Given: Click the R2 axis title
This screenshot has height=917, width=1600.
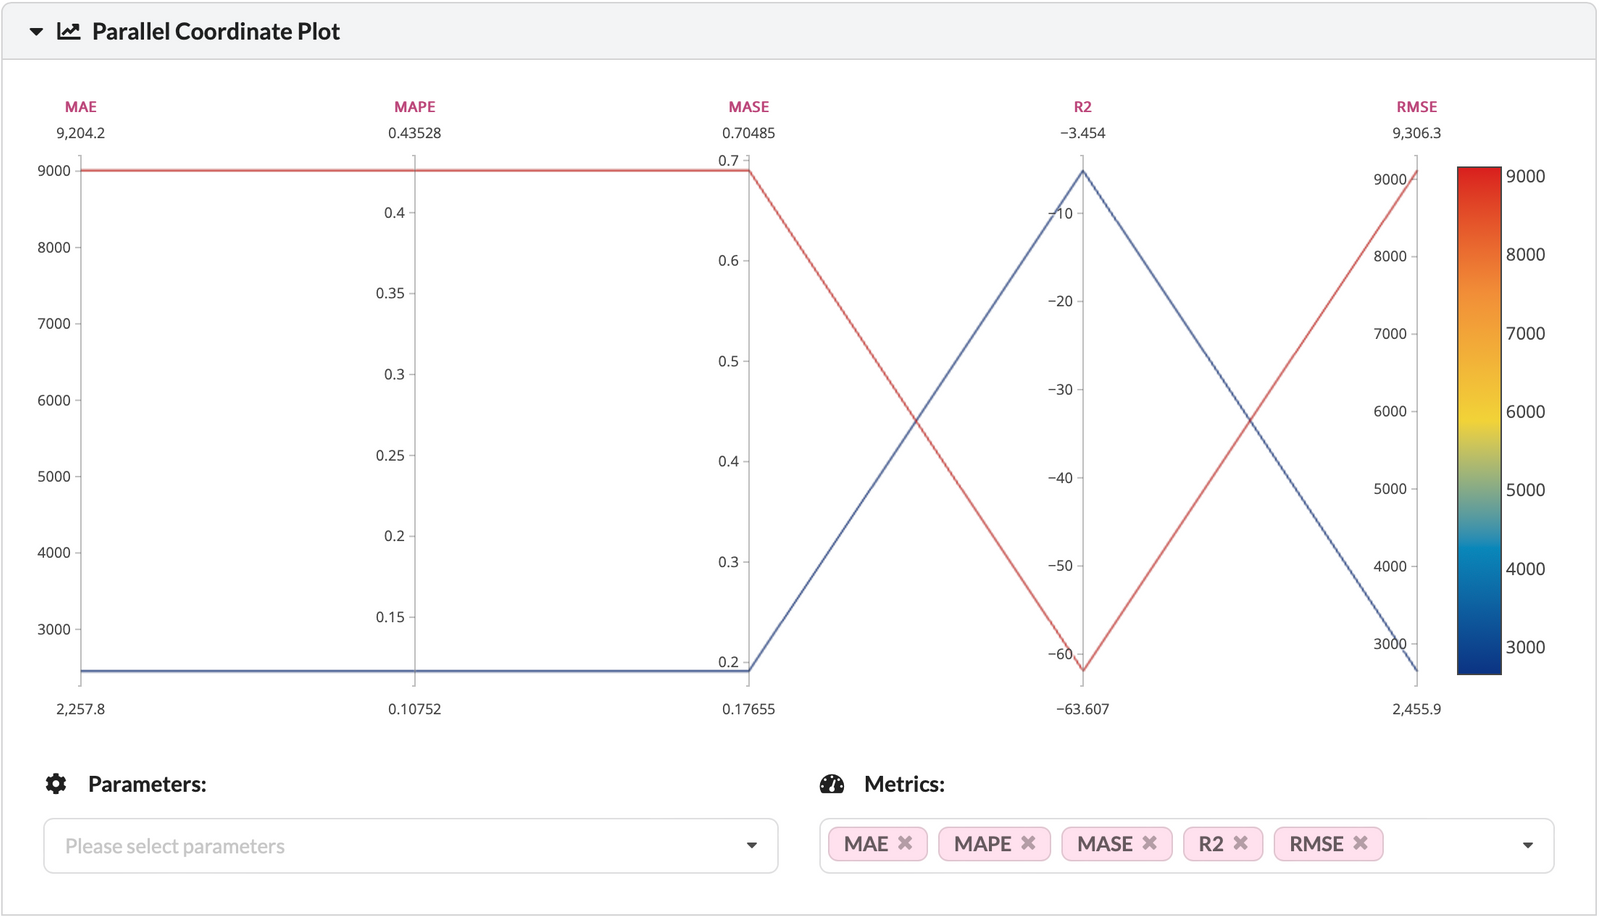Looking at the screenshot, I should click(x=1083, y=107).
